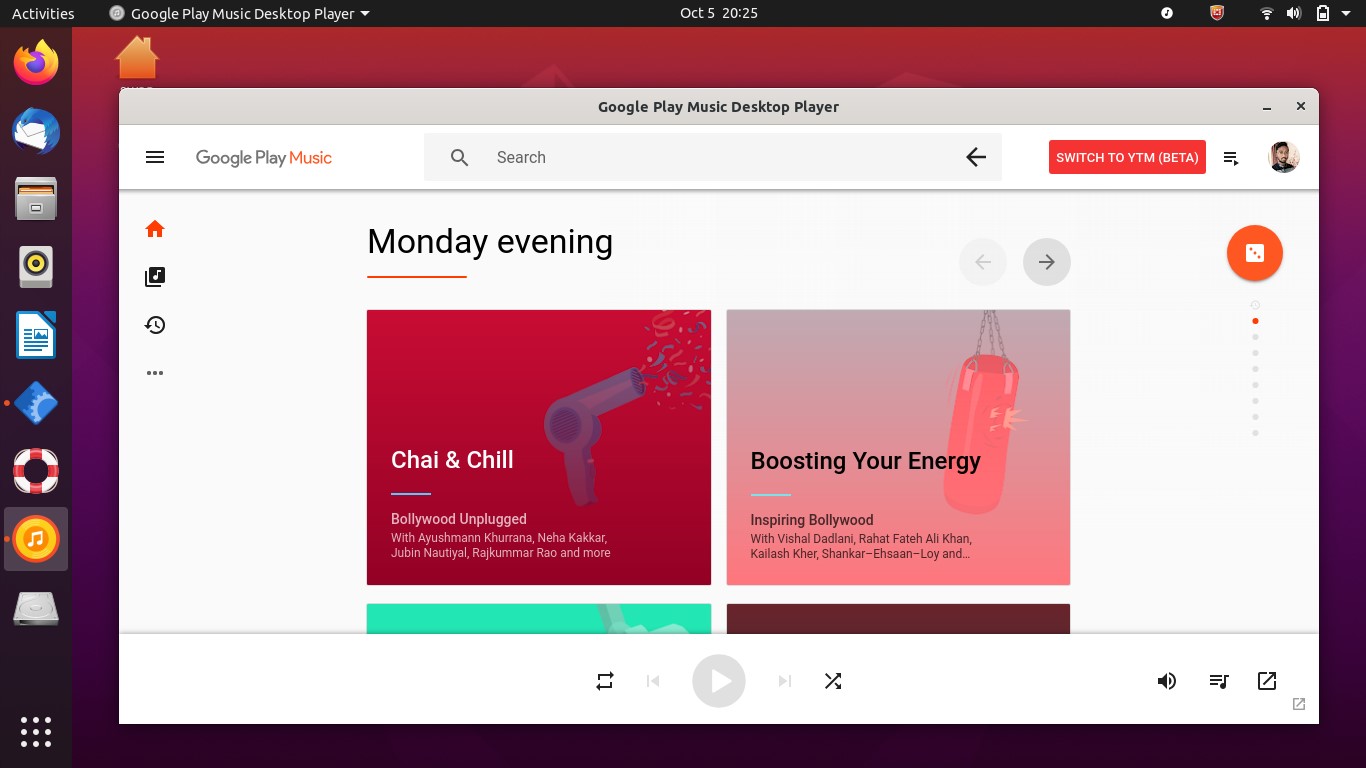Toggle shuffle mode
This screenshot has height=768, width=1366.
(833, 681)
